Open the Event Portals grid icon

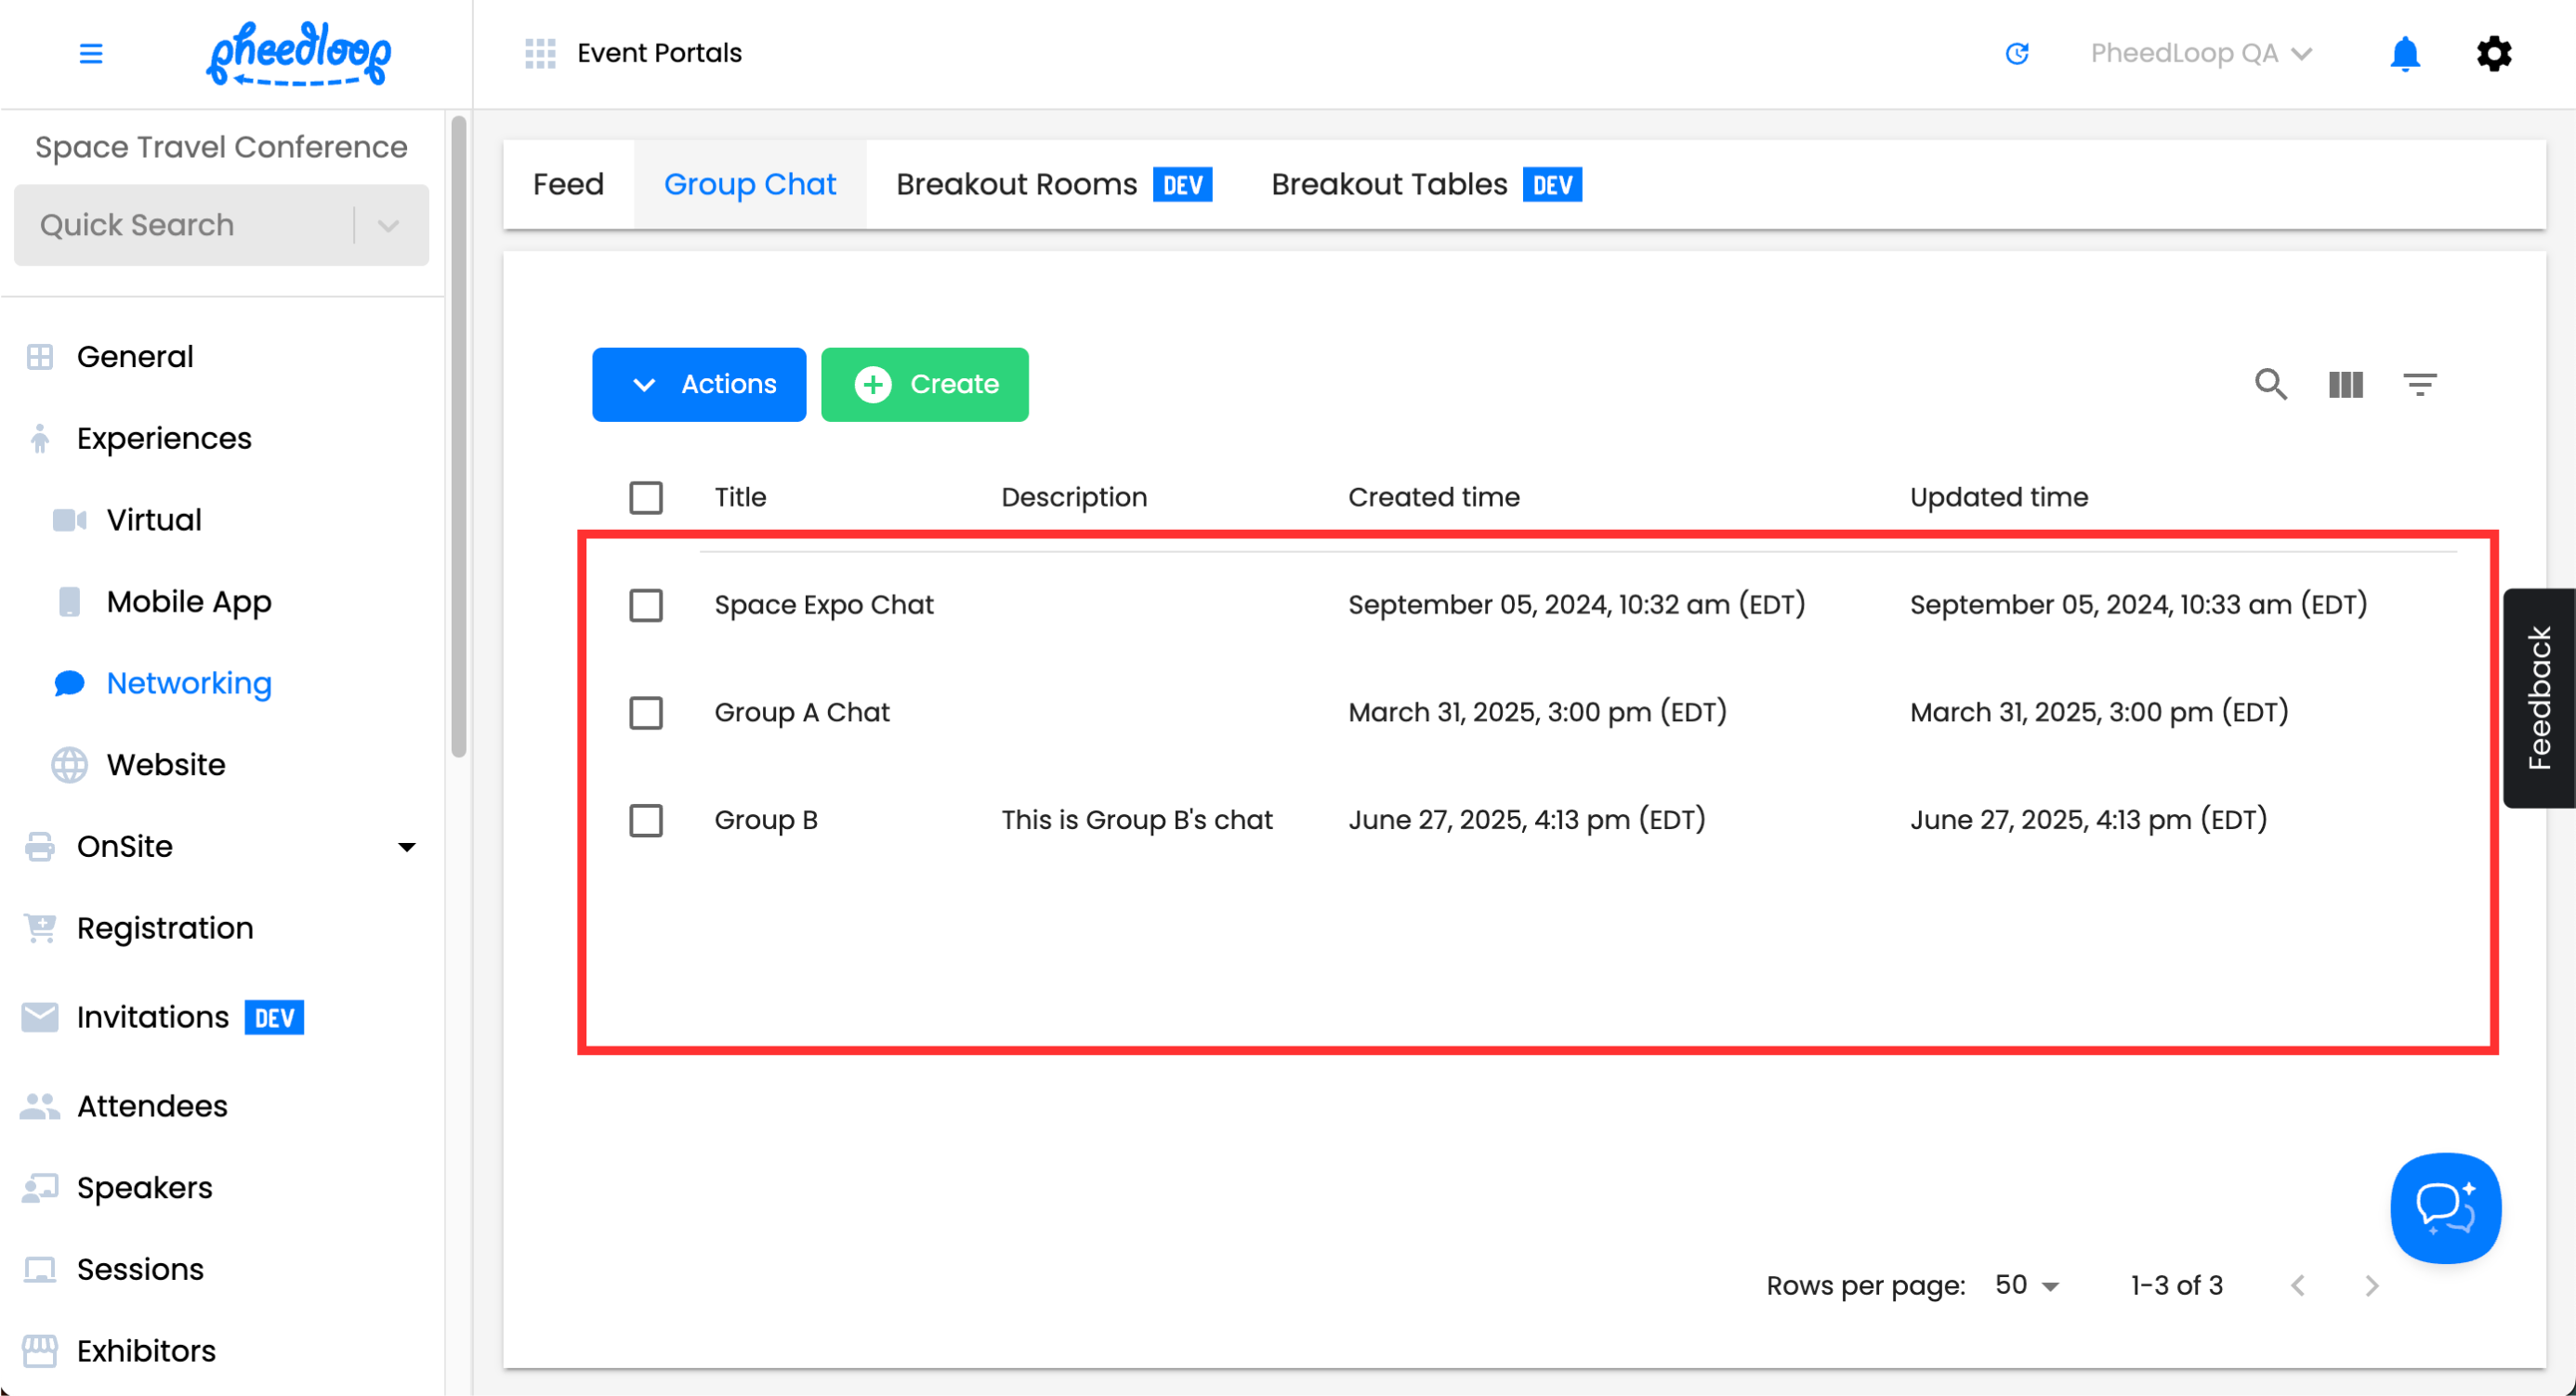click(x=540, y=53)
